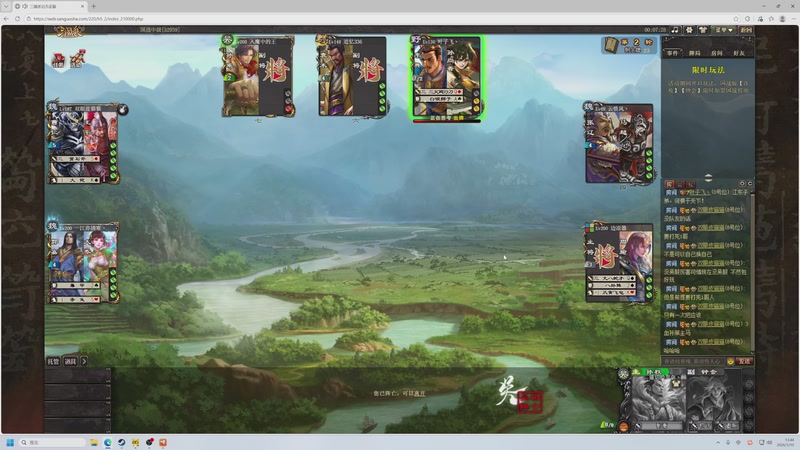800x450 pixels.
Task: Open File Explorer from the taskbar
Action: tap(94, 442)
